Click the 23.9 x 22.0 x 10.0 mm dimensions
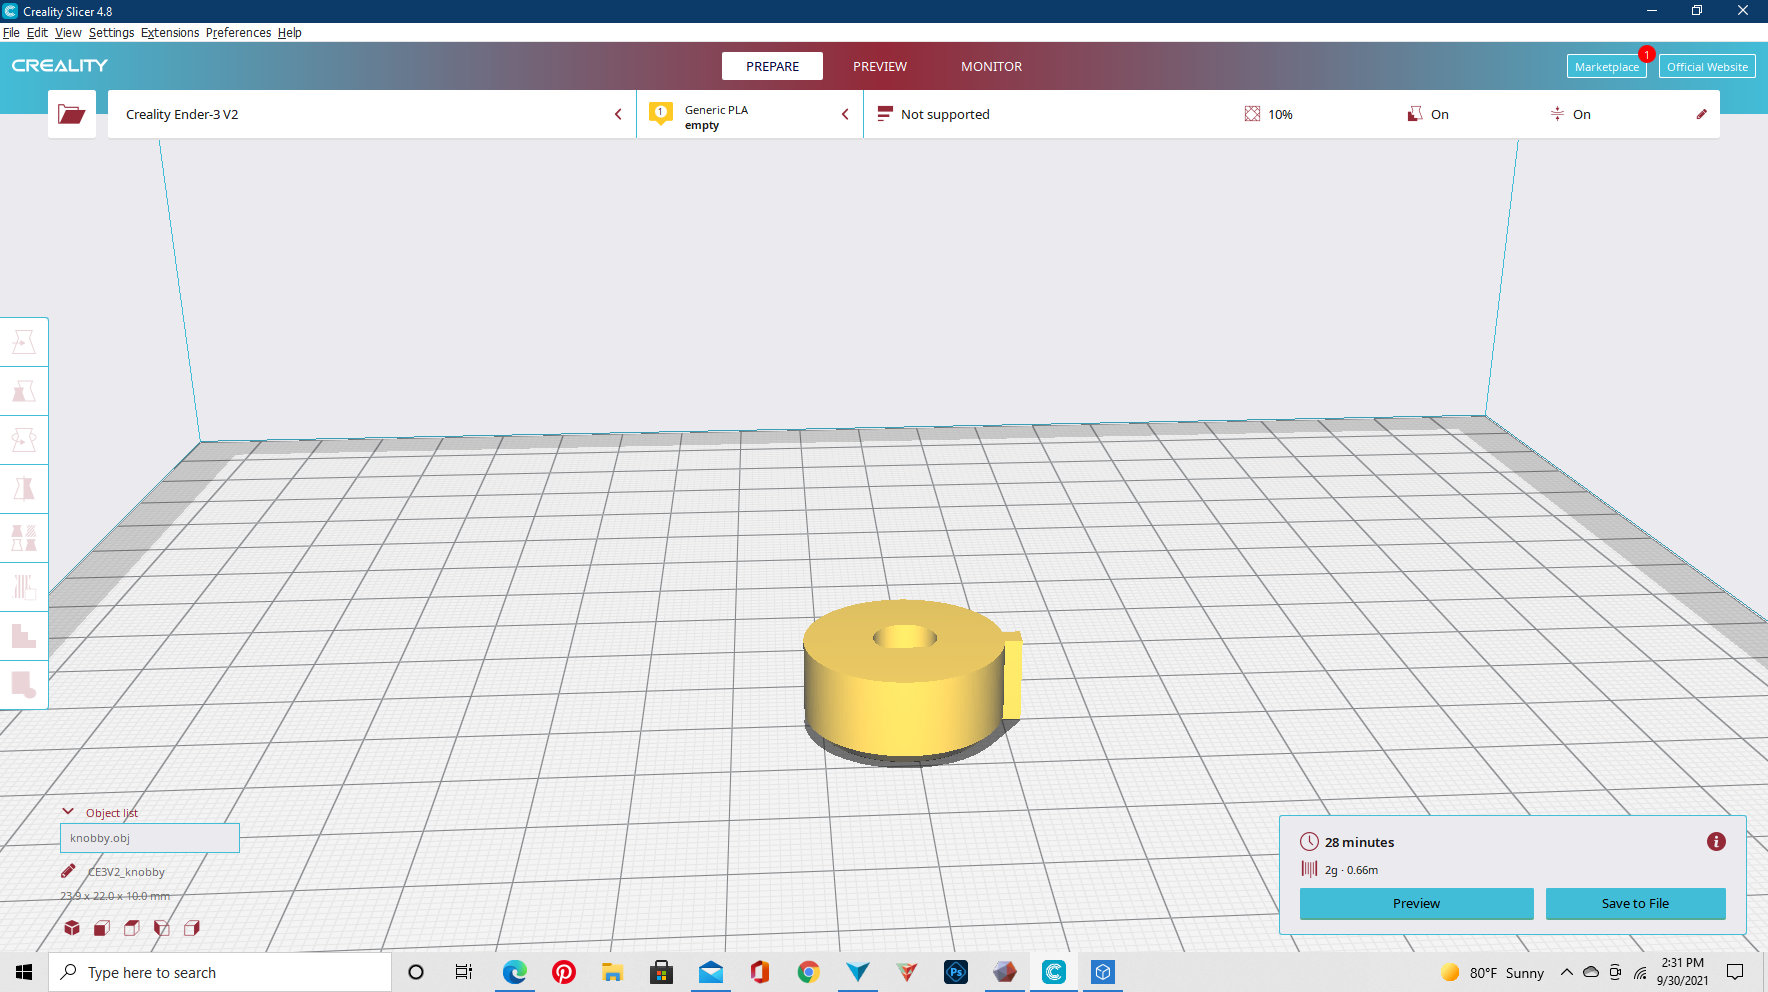This screenshot has width=1768, height=992. (x=115, y=896)
